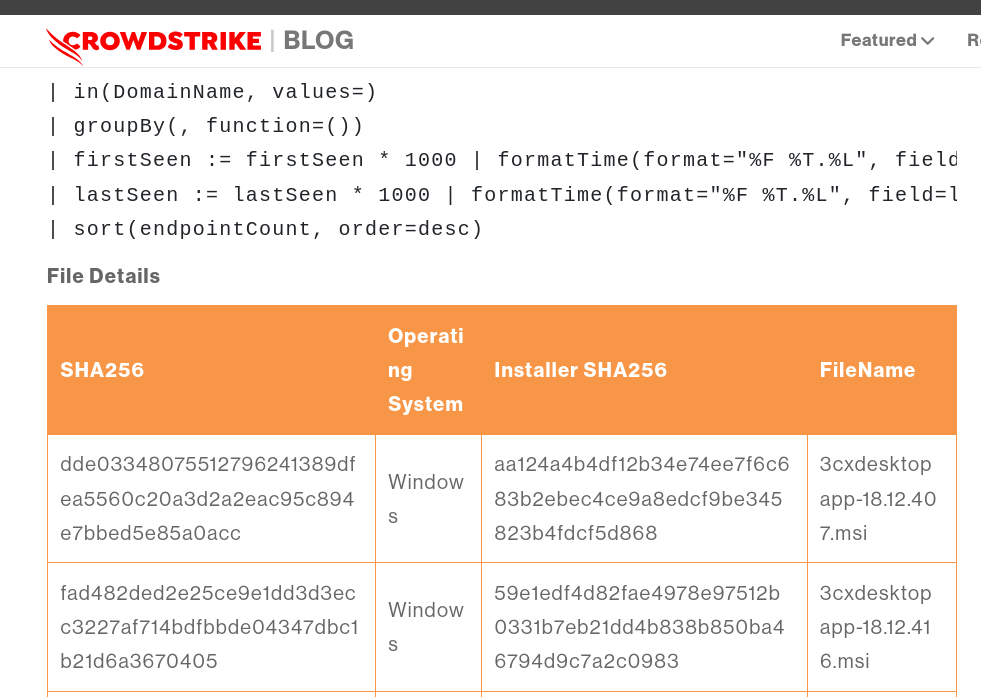The width and height of the screenshot is (981, 697).
Task: Click the installer hash starting with aa124a4b
Action: 641,498
